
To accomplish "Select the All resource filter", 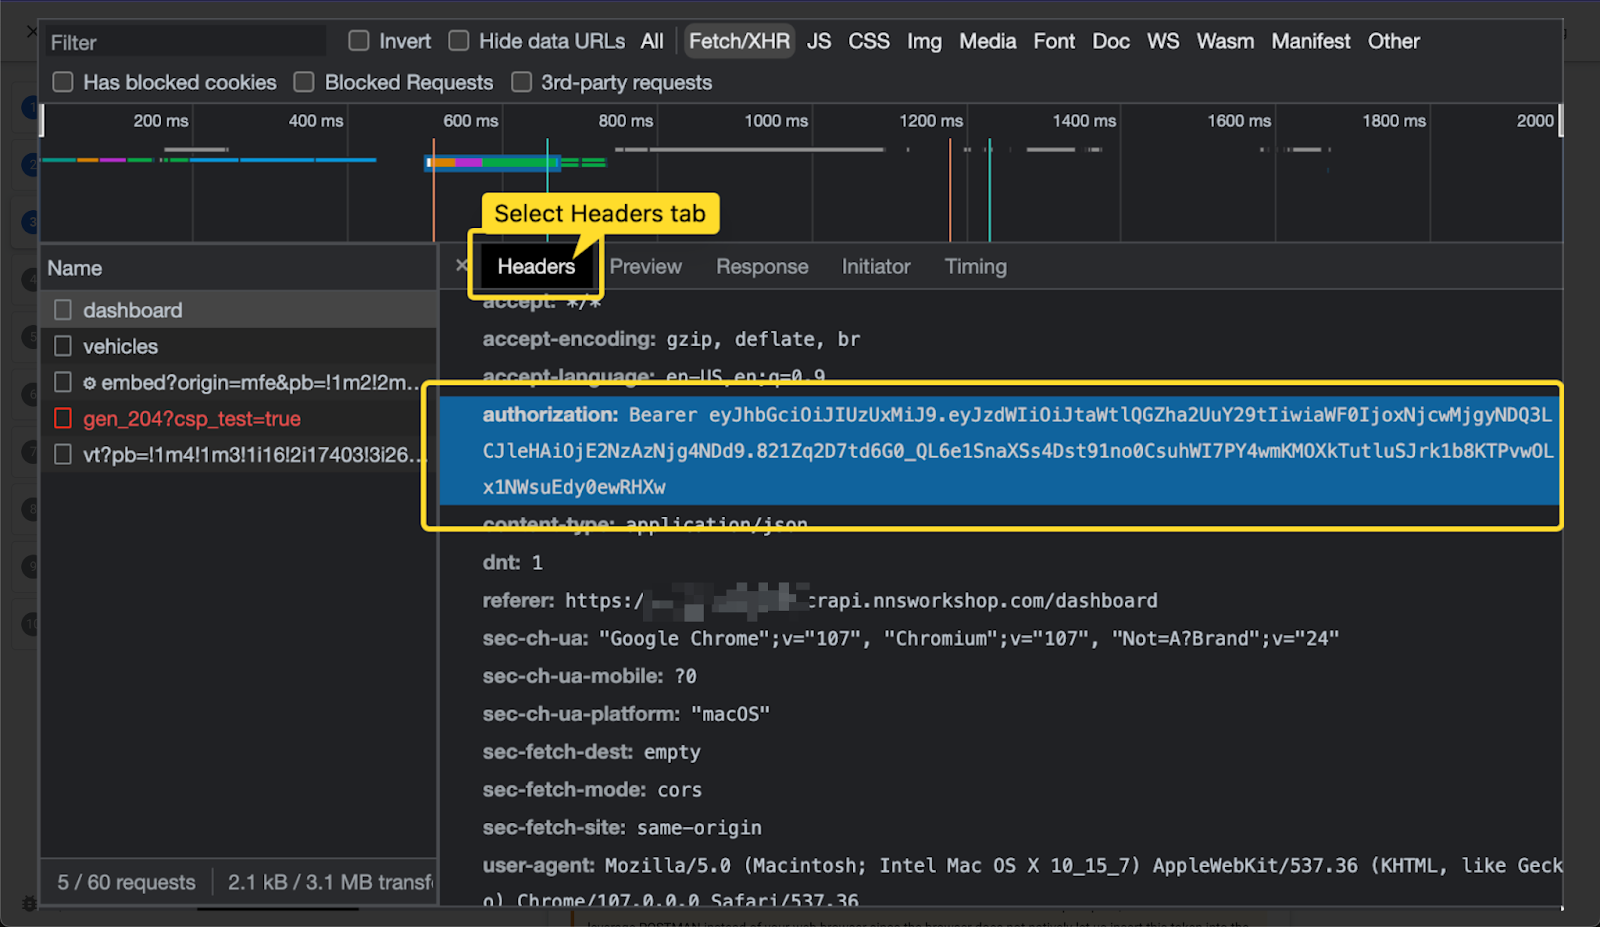I will tap(652, 41).
